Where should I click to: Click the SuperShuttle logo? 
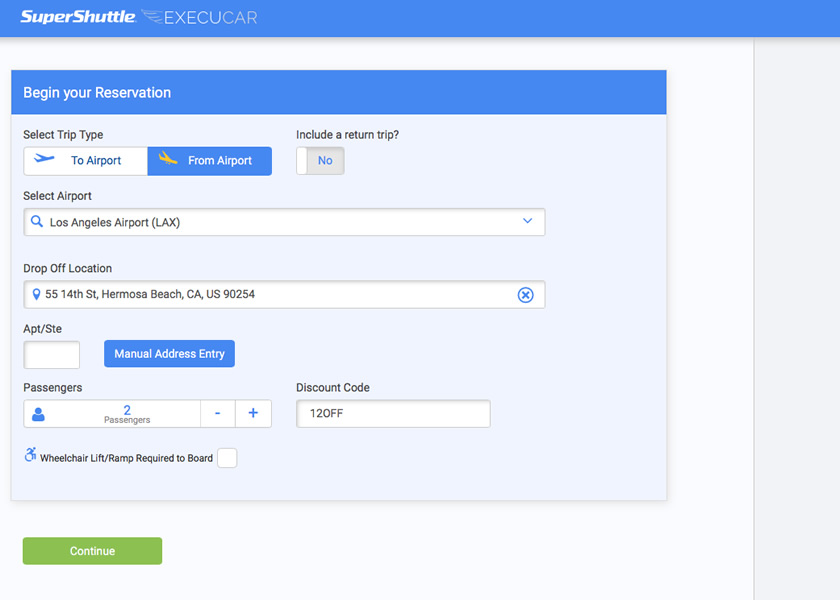pos(78,17)
